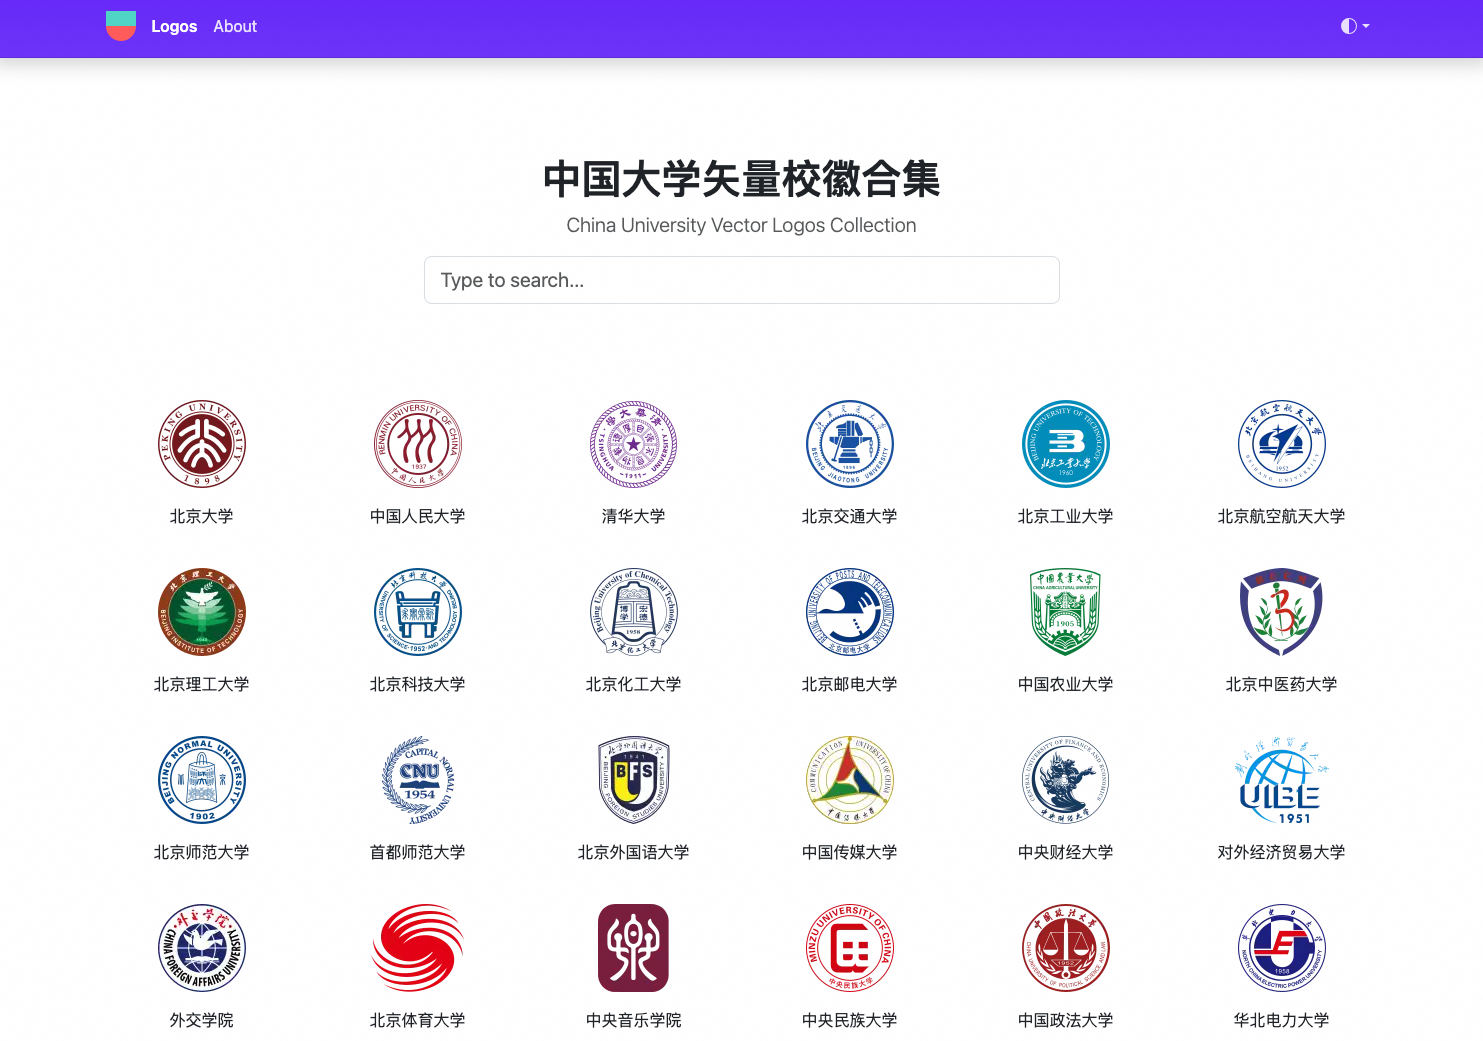
Task: Select the 北京师范大学 logo
Action: click(x=202, y=780)
